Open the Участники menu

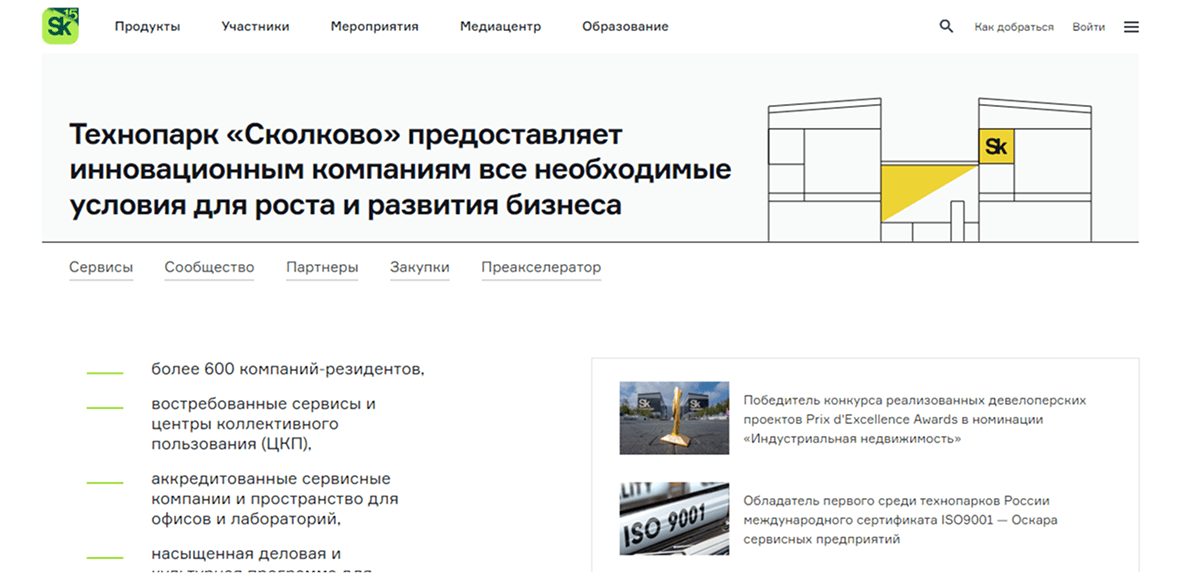255,27
